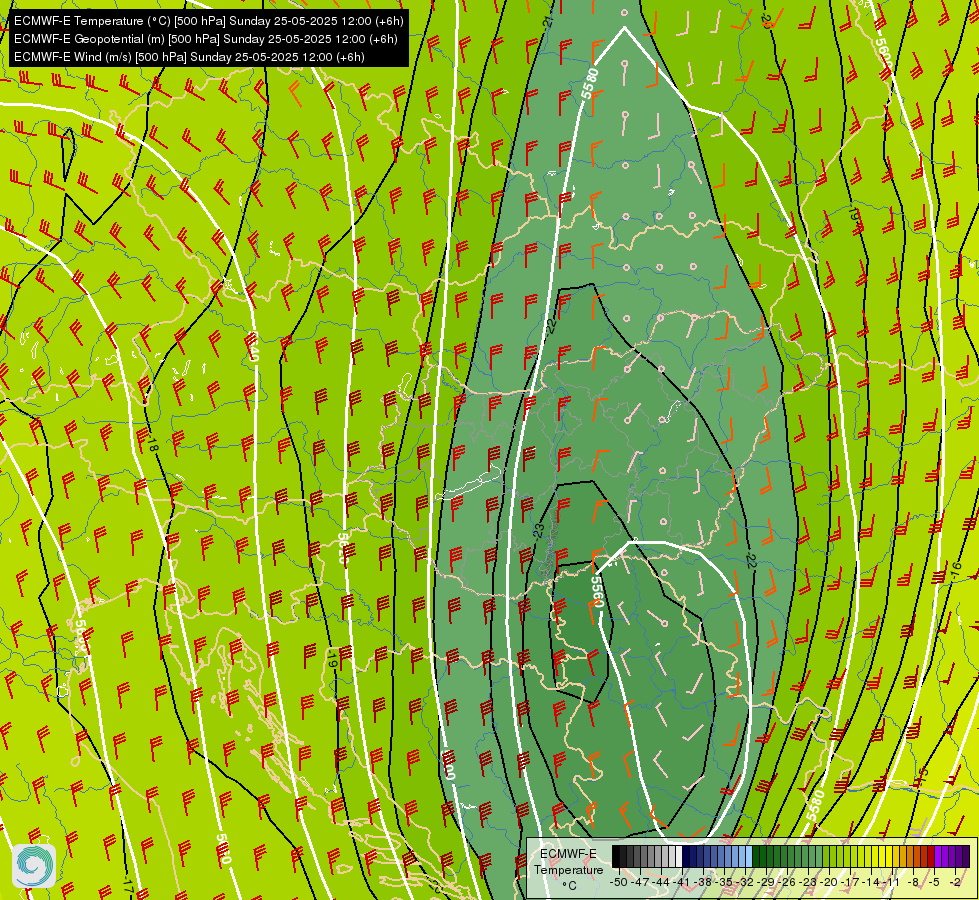The image size is (979, 900).
Task: Click the 5600 geopotential label at the top right
Action: click(883, 52)
